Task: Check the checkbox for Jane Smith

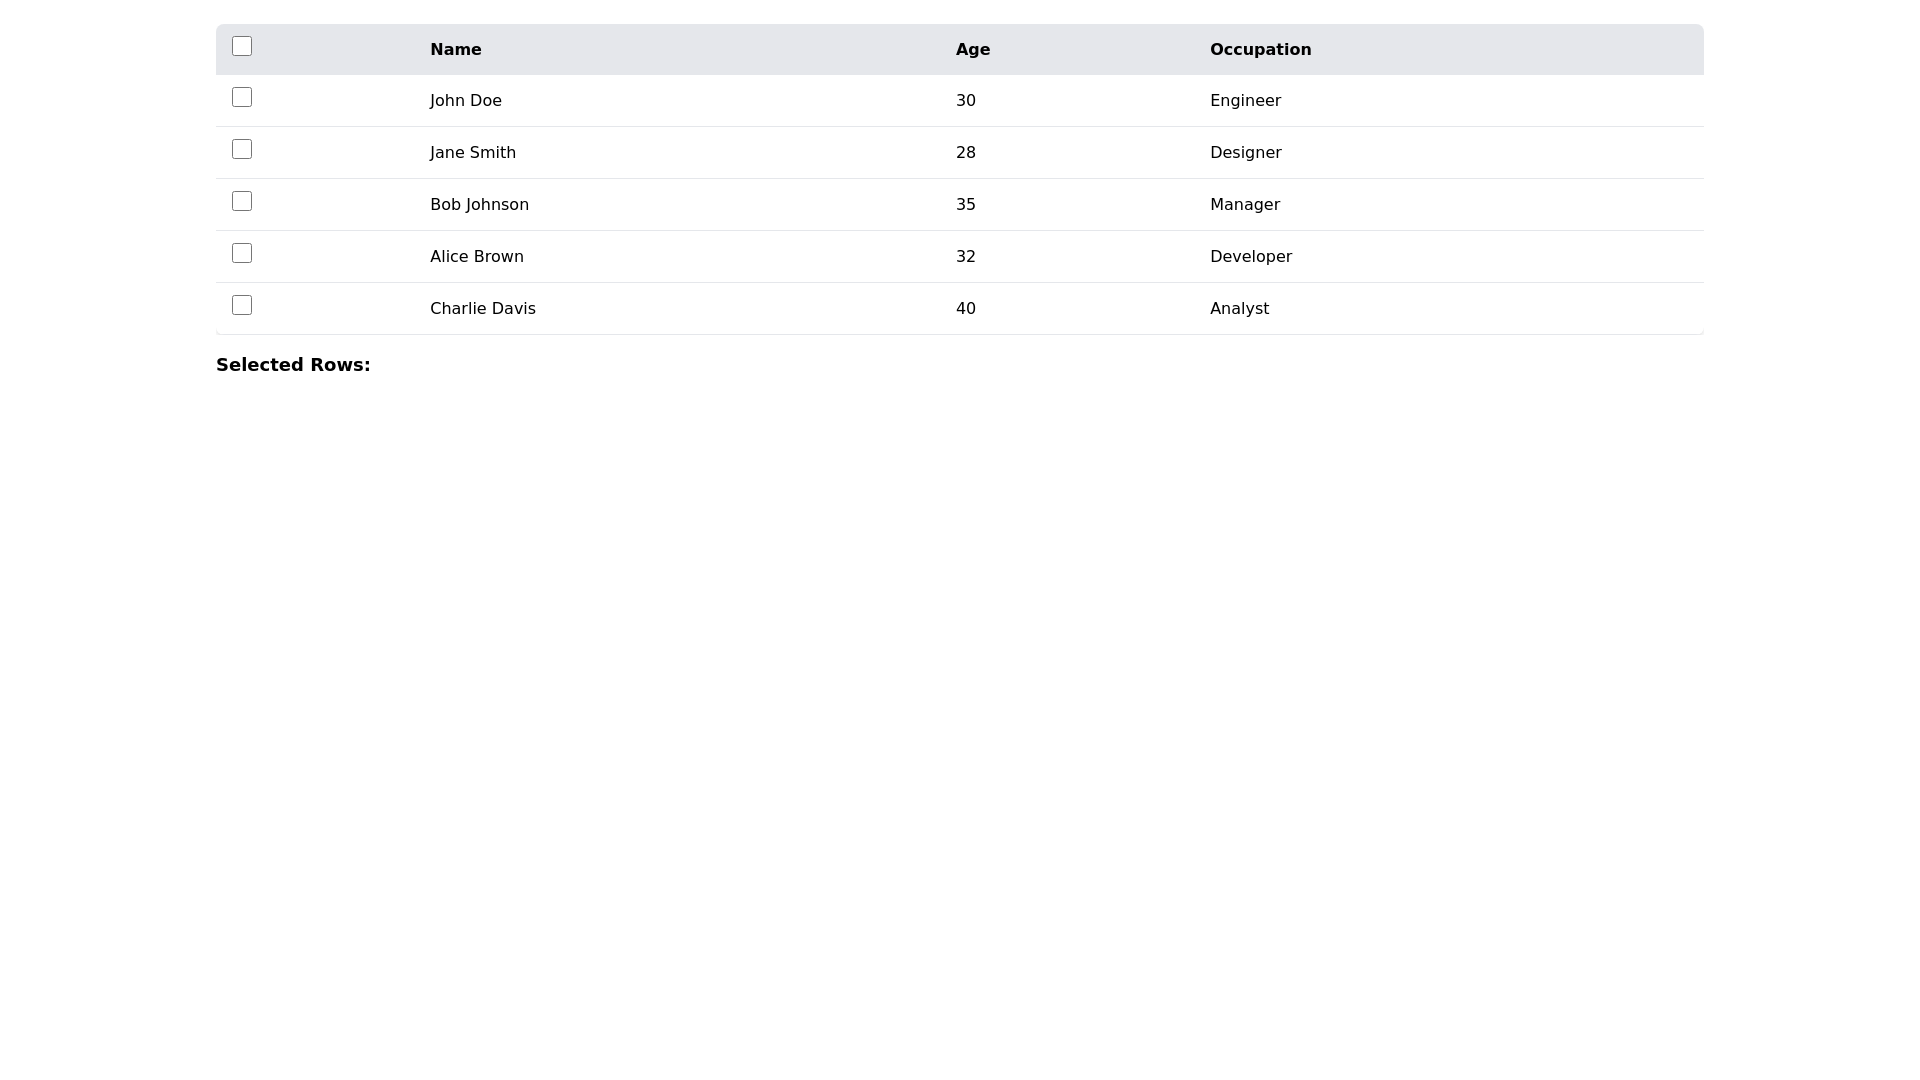Action: [241, 149]
